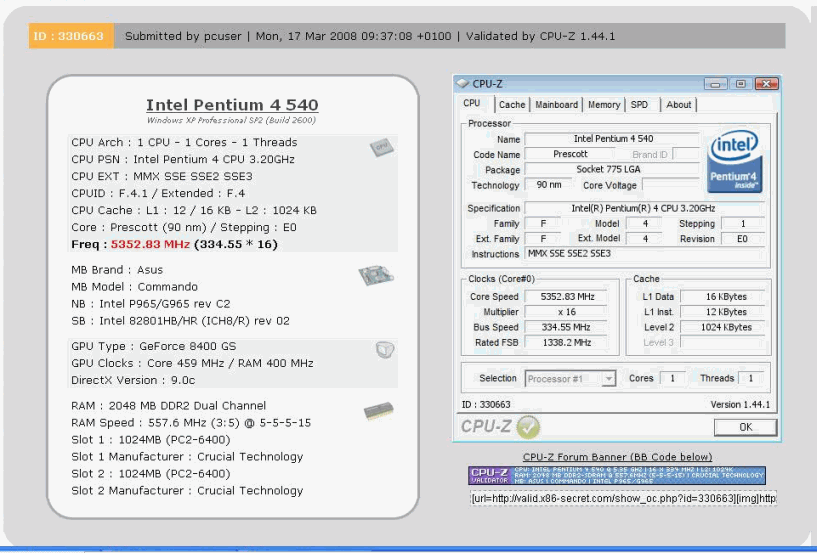The width and height of the screenshot is (817, 553).
Task: Maximize the CPU-Z window
Action: [x=740, y=84]
